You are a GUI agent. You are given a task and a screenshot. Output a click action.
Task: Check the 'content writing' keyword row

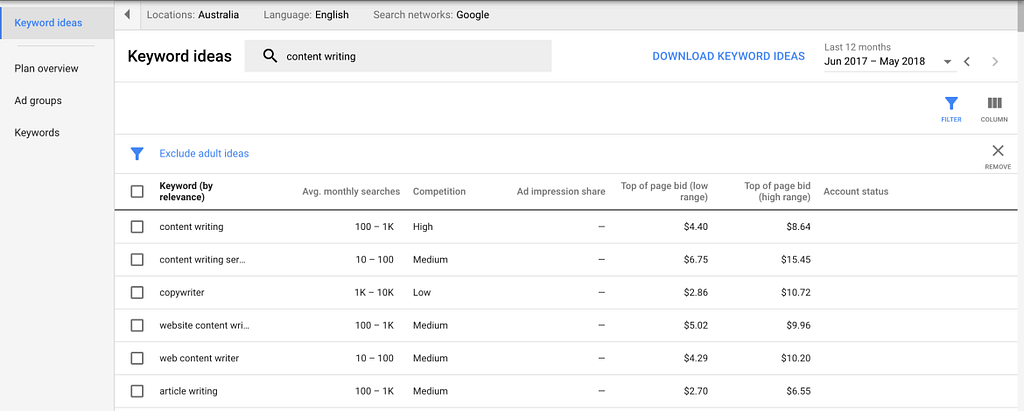click(137, 227)
